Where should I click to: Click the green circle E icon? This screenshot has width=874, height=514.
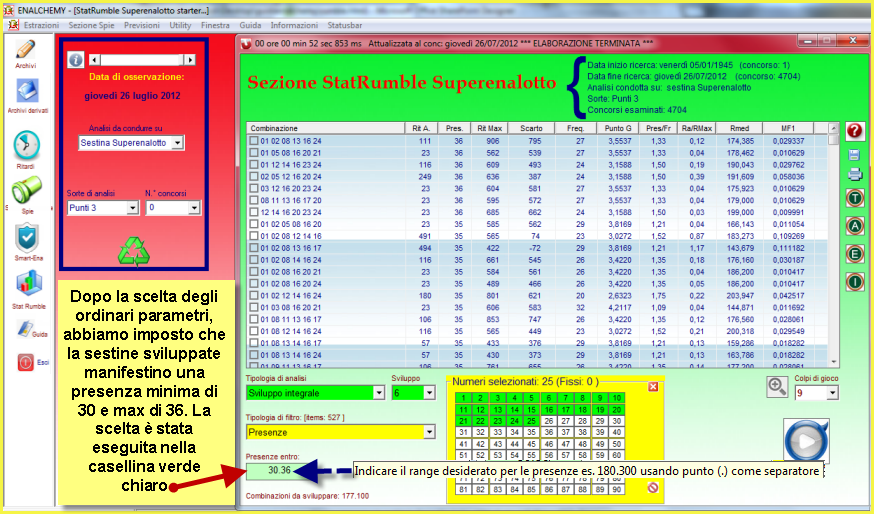coord(854,254)
